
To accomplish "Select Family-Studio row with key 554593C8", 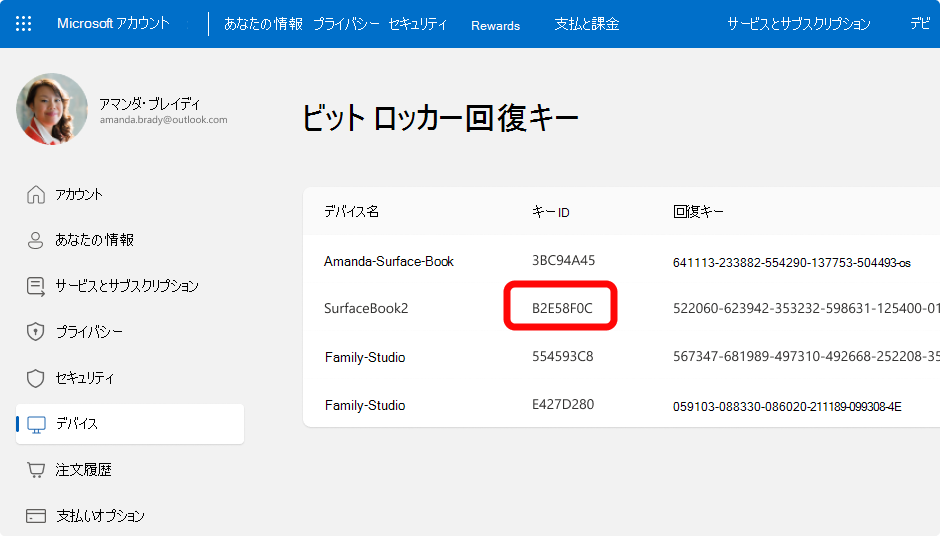I will [x=365, y=357].
